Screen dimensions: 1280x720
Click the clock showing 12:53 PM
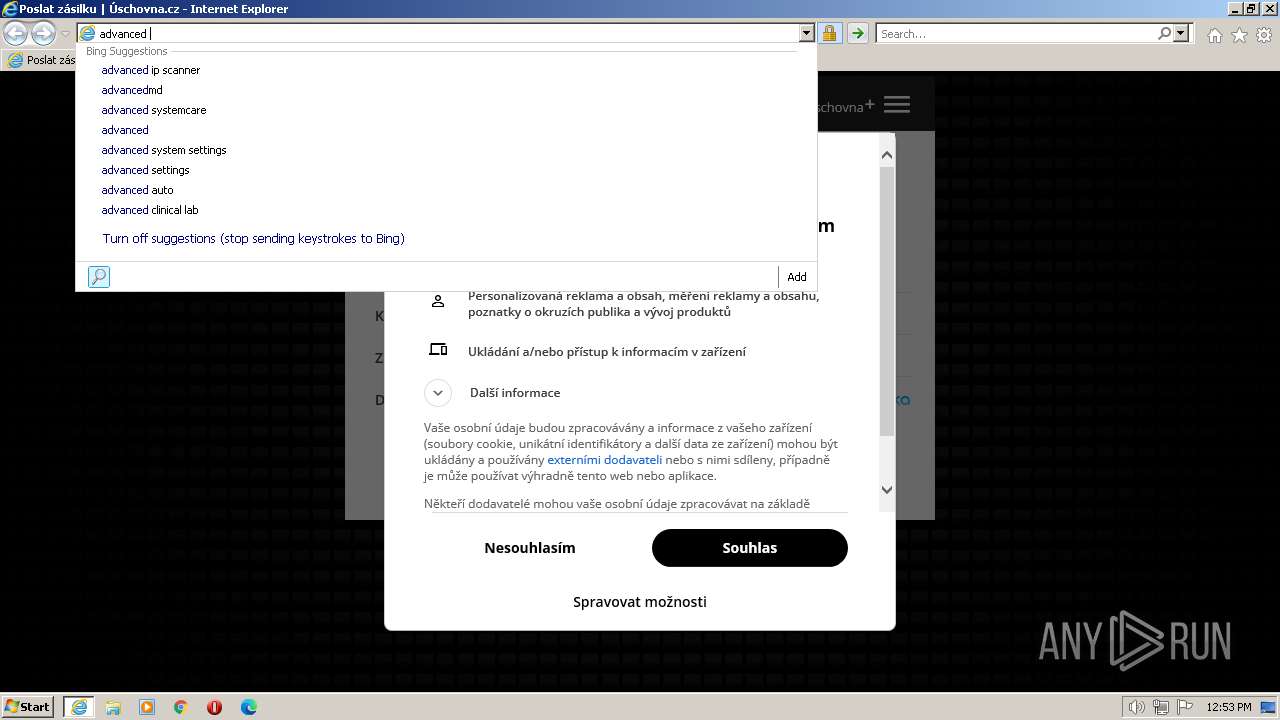click(1229, 707)
